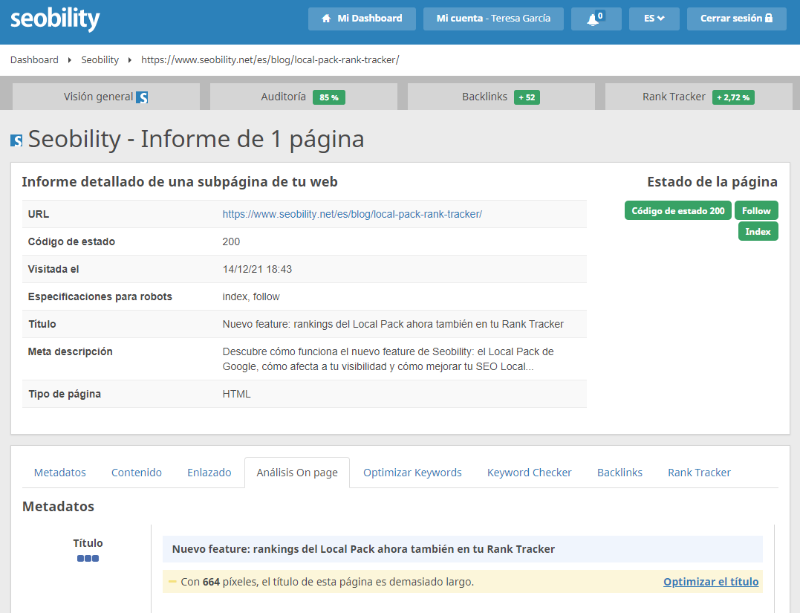Open the Enlazado tab
Screen dimensions: 800x613
(x=209, y=473)
